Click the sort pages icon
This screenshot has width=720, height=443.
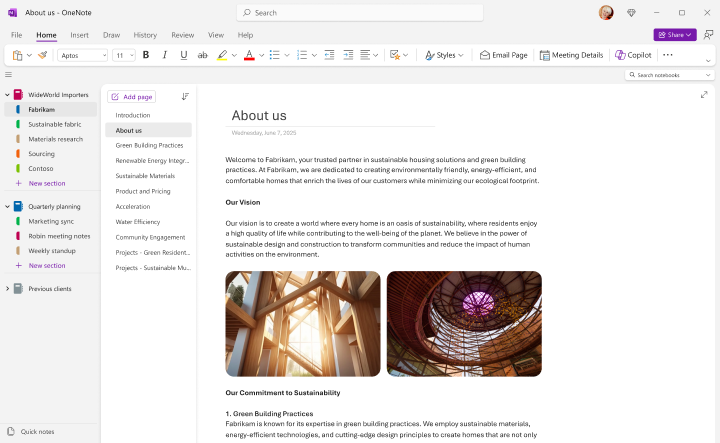(x=185, y=96)
